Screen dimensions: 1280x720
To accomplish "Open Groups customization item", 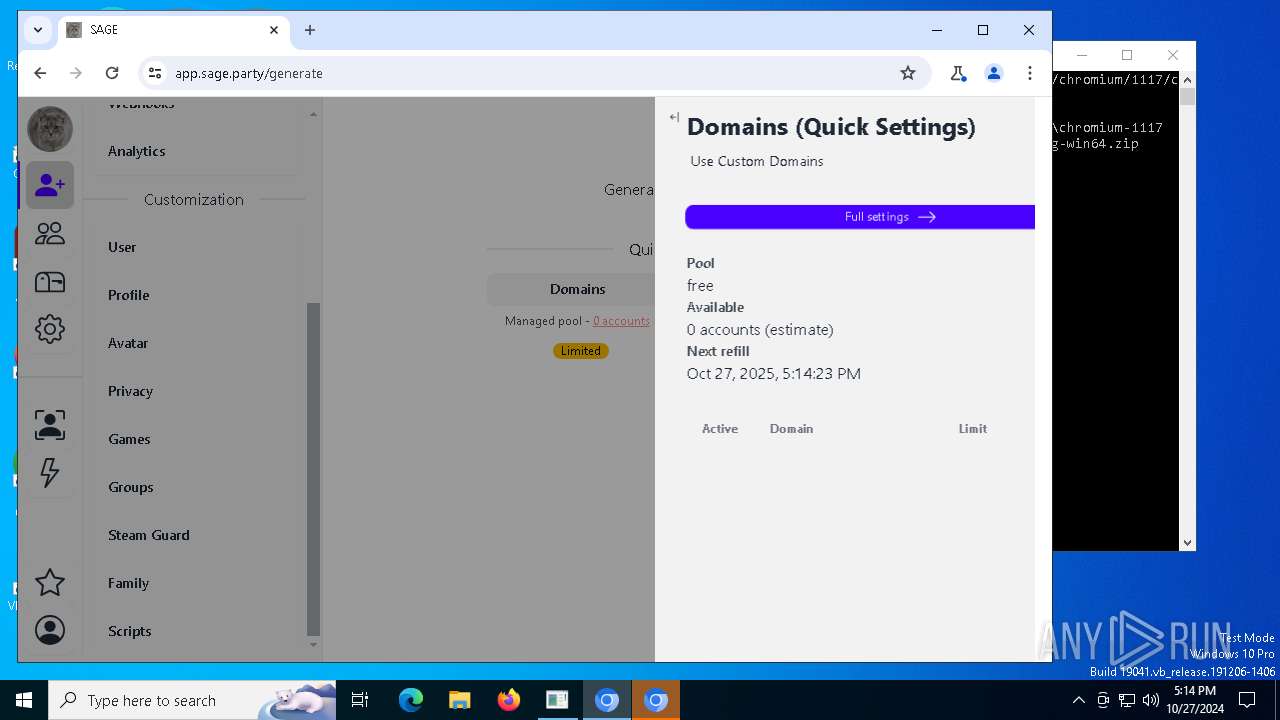I will pyautogui.click(x=131, y=487).
